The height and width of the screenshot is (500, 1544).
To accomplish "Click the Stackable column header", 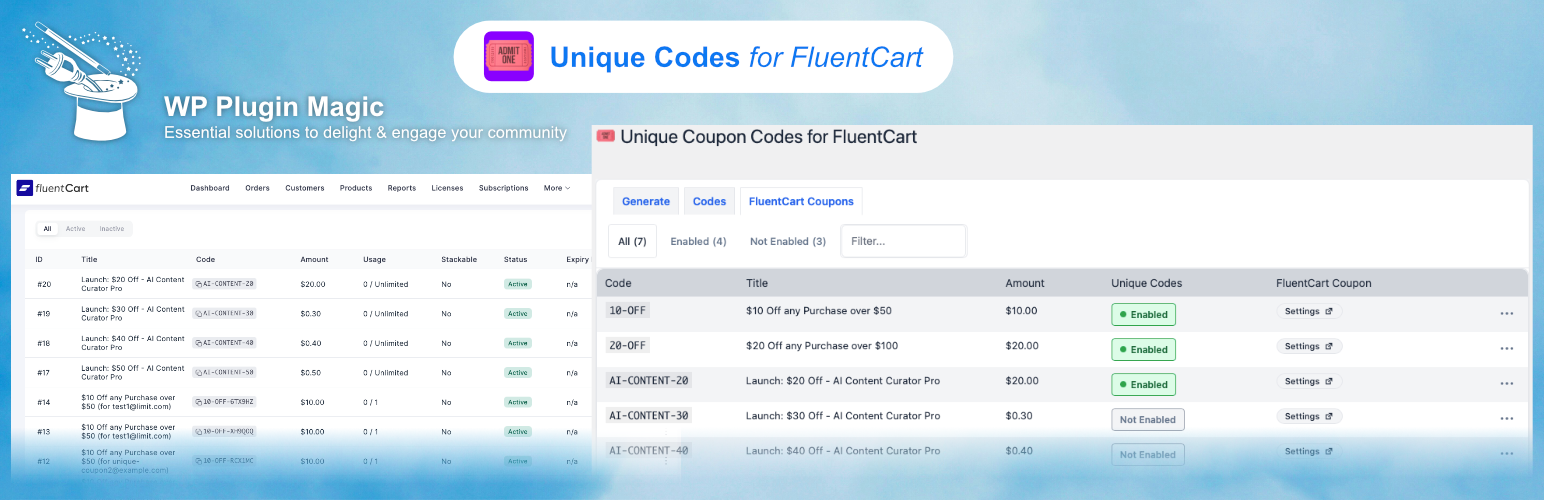I will pyautogui.click(x=459, y=259).
